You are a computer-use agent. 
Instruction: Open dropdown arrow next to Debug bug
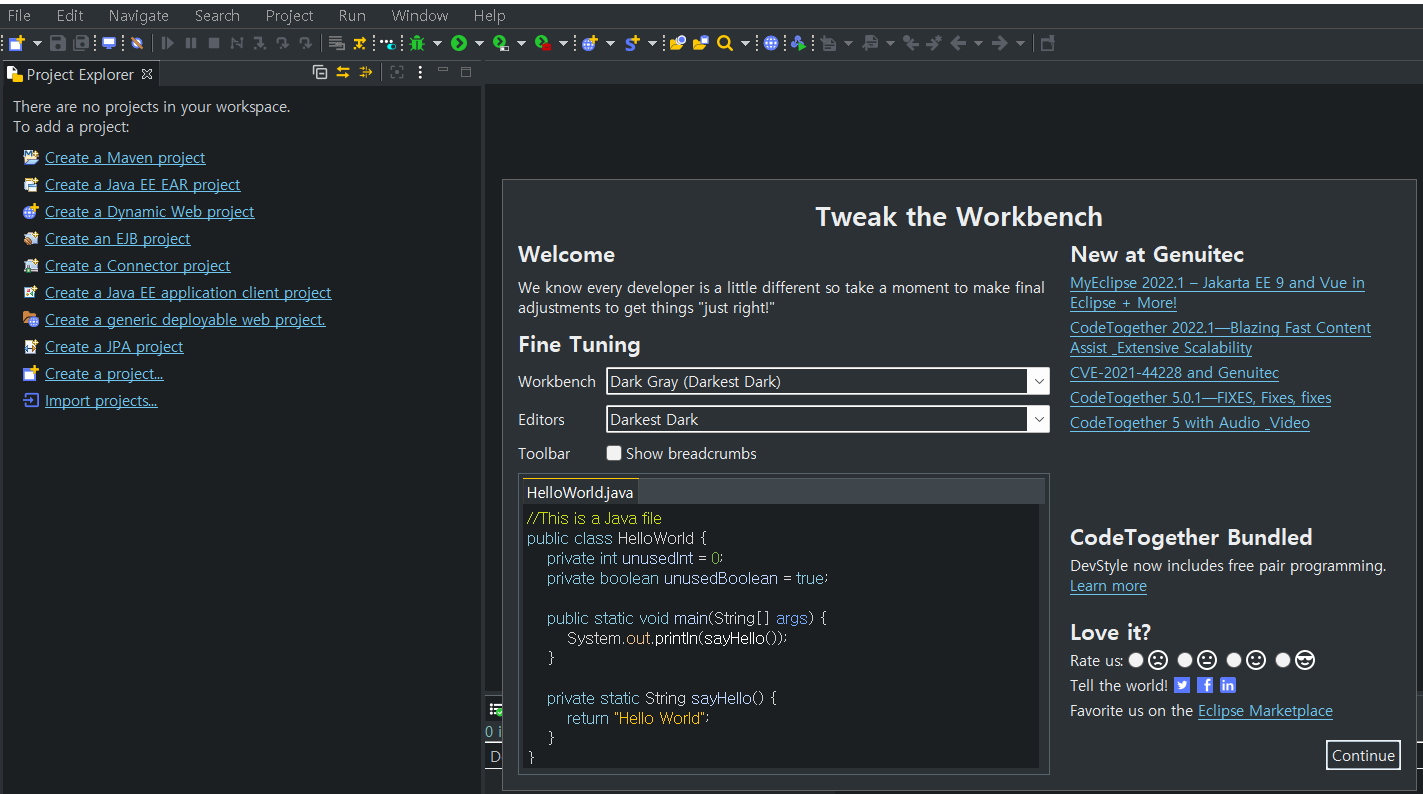coord(437,43)
